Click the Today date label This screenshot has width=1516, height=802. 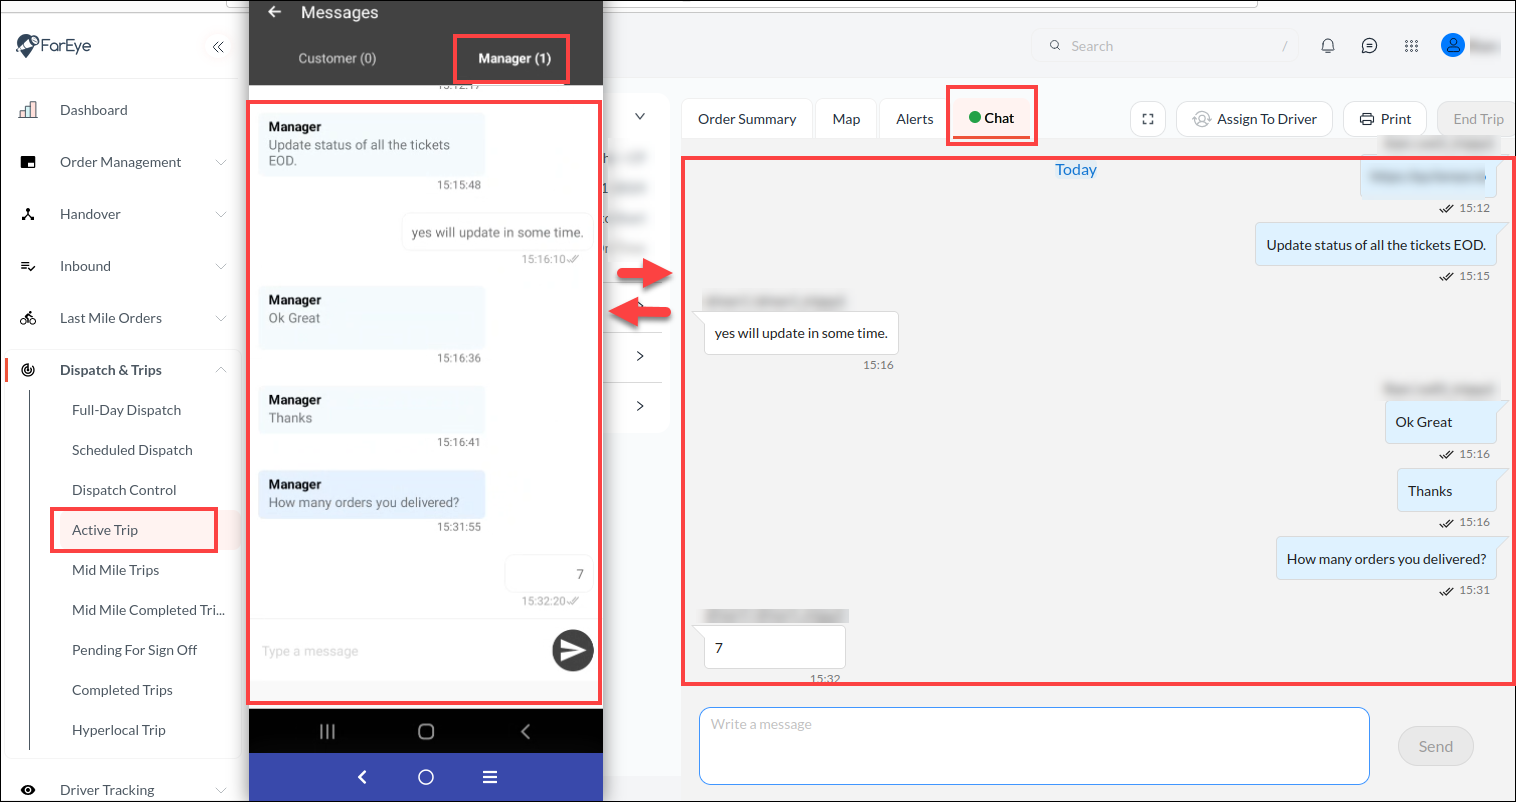[1076, 170]
